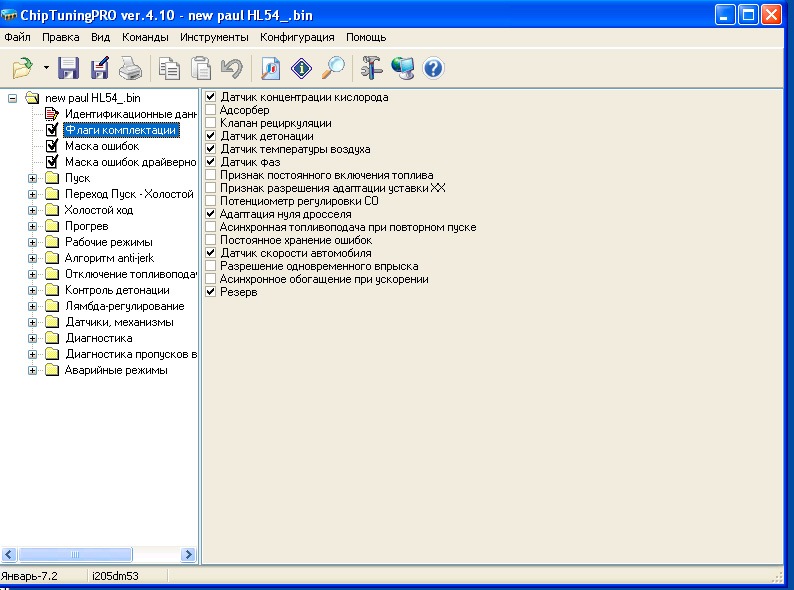Uncheck the Резерв checkbox
The height and width of the screenshot is (590, 794).
211,292
